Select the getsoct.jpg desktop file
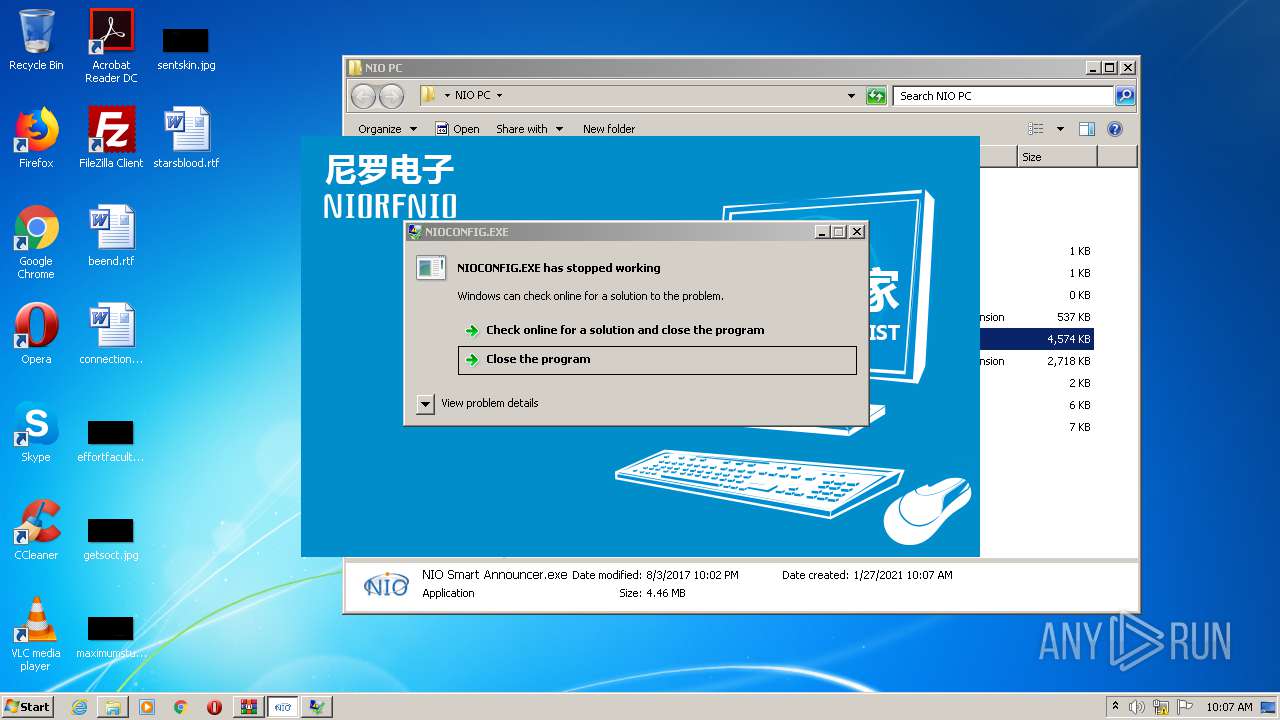The width and height of the screenshot is (1280, 720). pyautogui.click(x=111, y=539)
